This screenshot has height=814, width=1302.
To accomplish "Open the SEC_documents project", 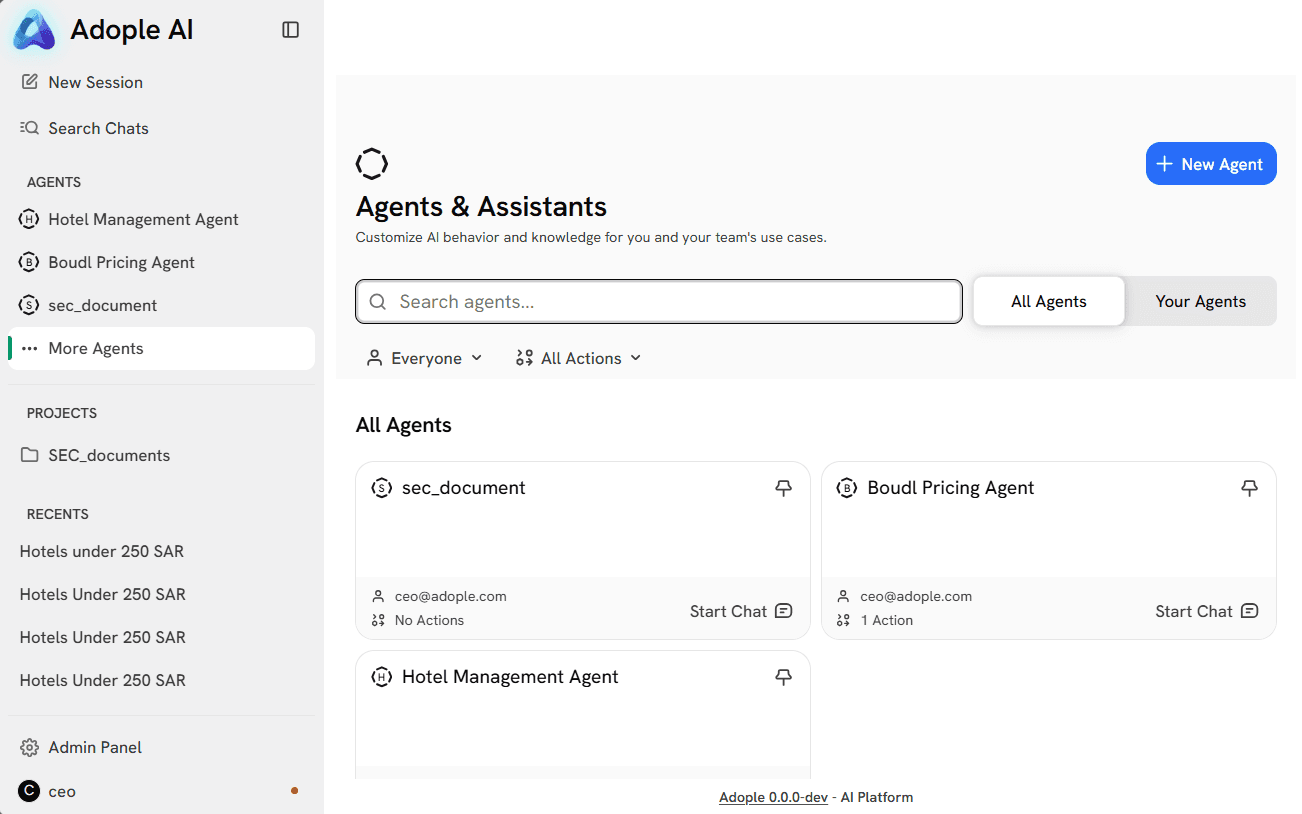I will [161, 455].
